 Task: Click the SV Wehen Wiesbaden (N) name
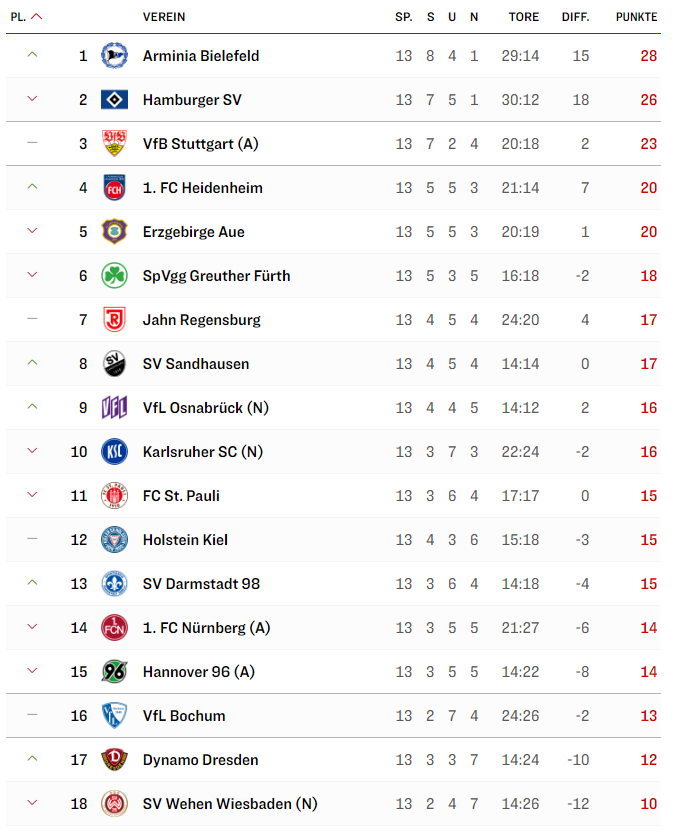click(230, 804)
